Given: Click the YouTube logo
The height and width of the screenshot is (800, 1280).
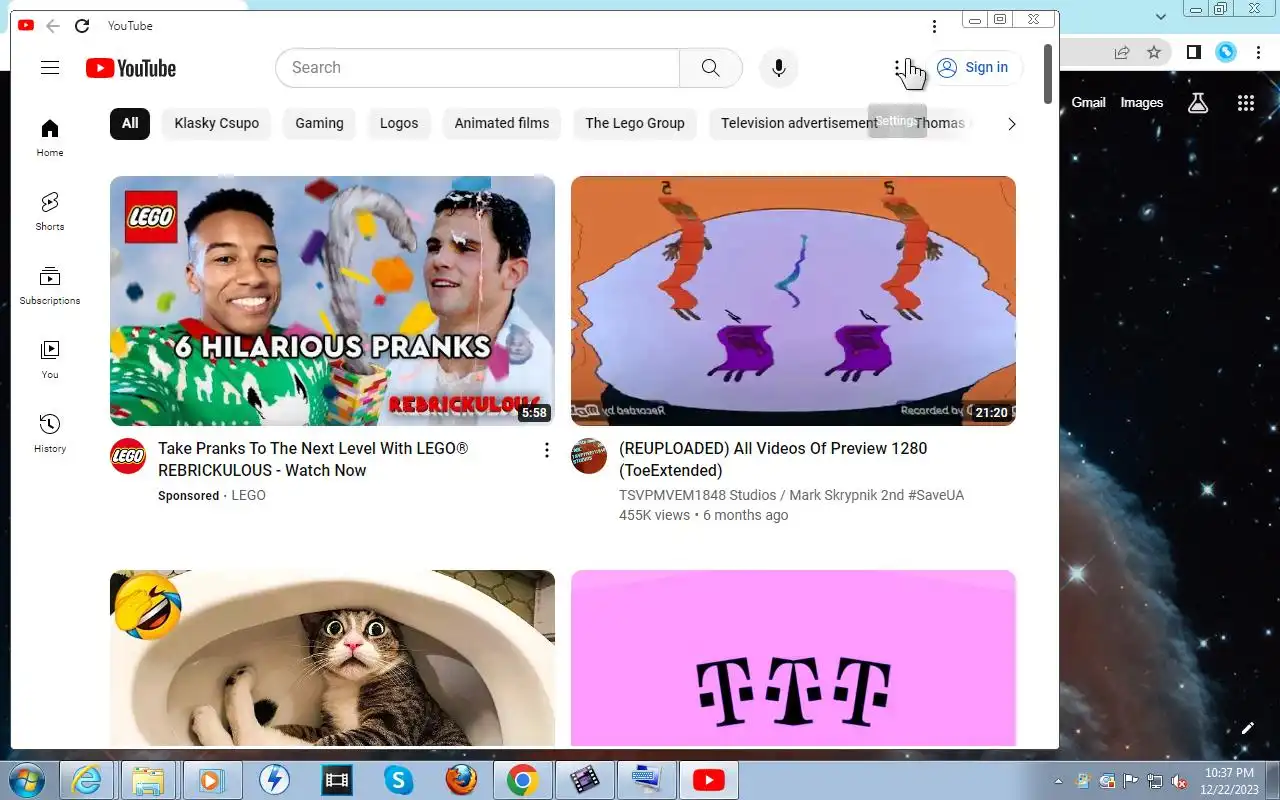Looking at the screenshot, I should (x=131, y=68).
